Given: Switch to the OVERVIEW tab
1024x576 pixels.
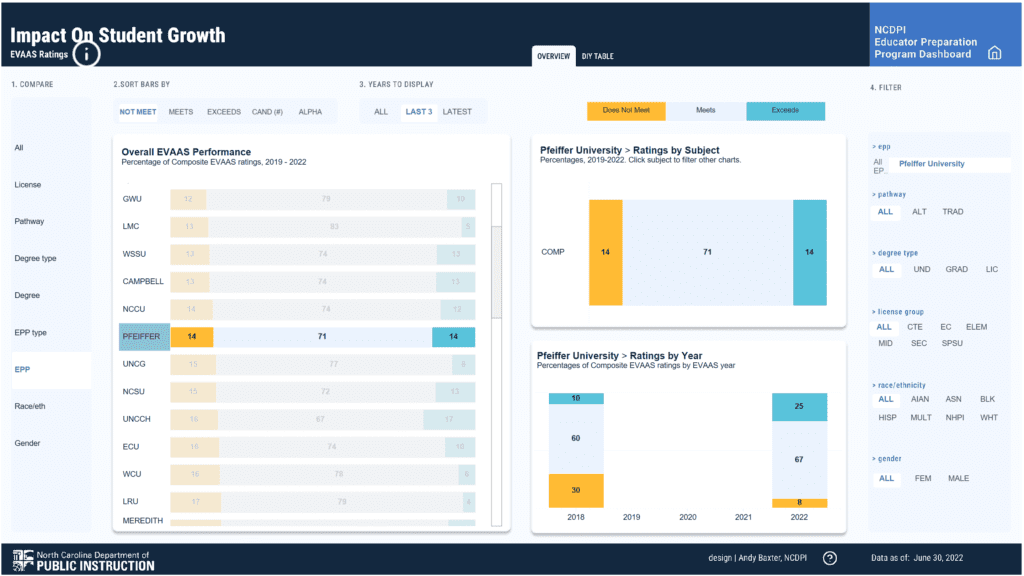Looking at the screenshot, I should 553,56.
